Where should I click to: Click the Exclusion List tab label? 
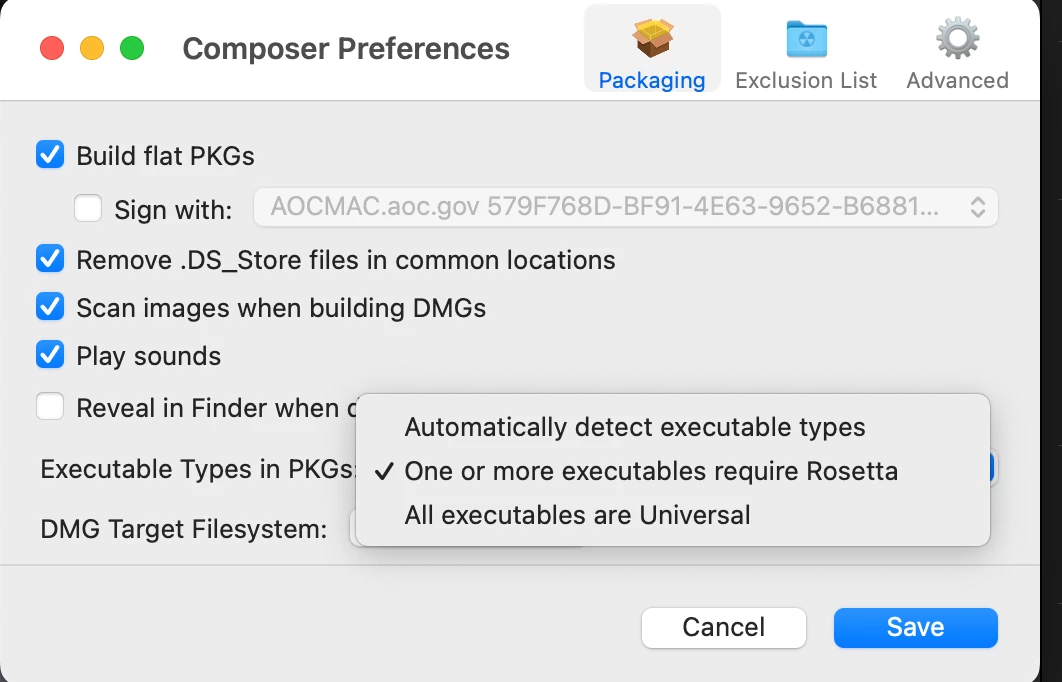point(806,81)
